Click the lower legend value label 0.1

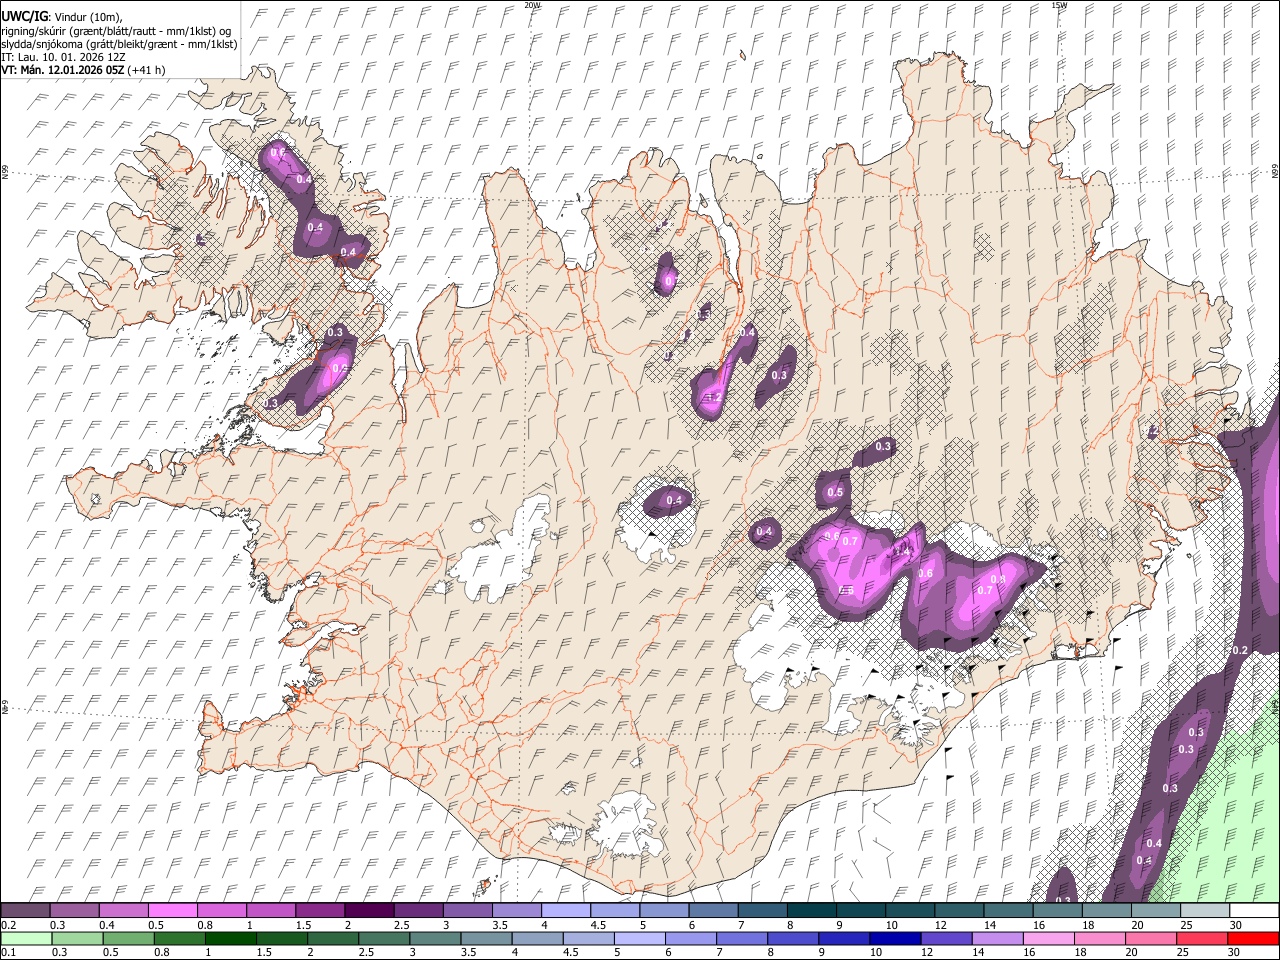point(8,953)
